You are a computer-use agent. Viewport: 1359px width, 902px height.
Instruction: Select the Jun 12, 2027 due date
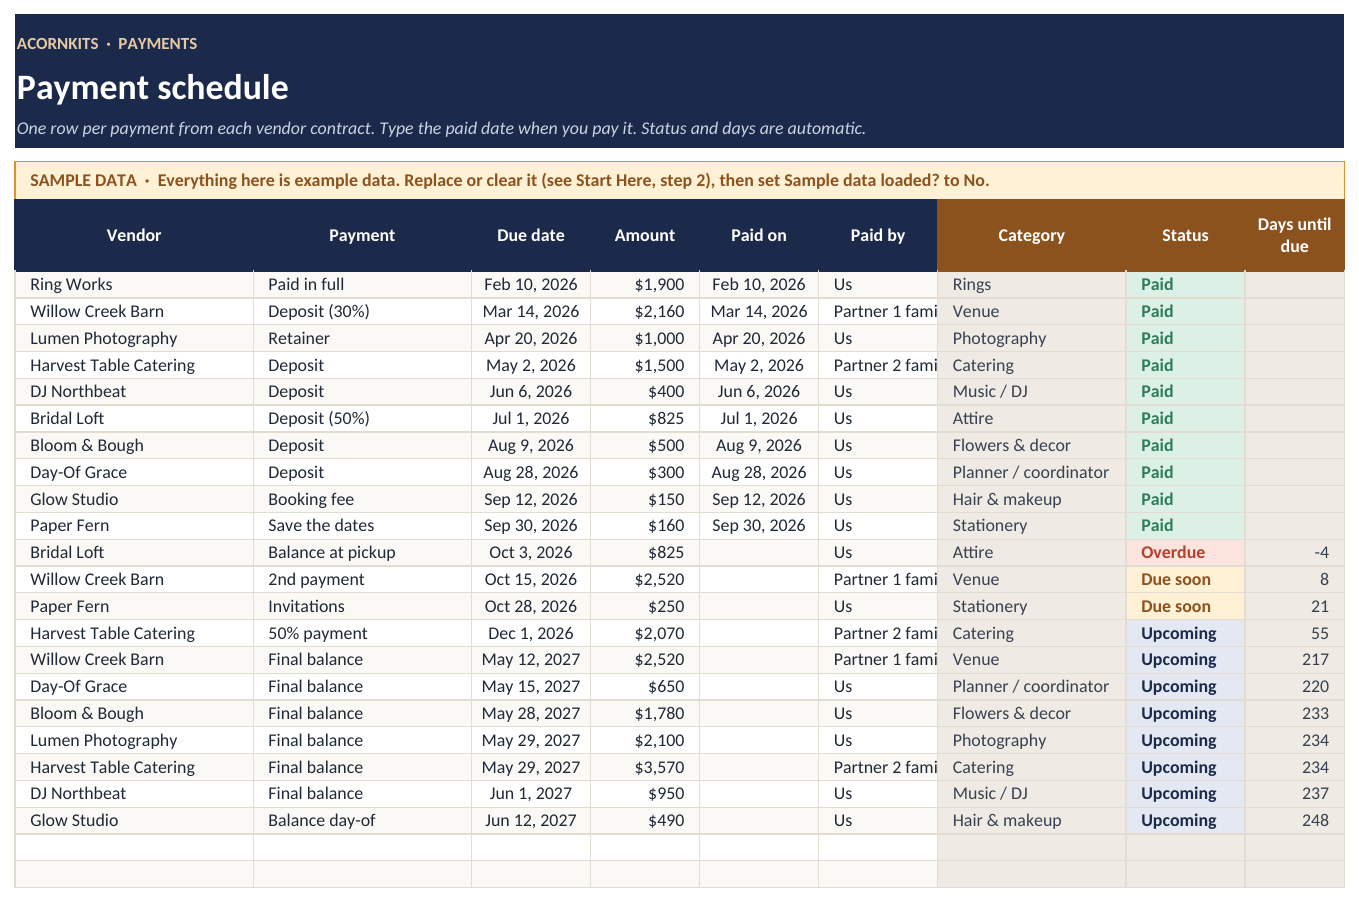[531, 820]
